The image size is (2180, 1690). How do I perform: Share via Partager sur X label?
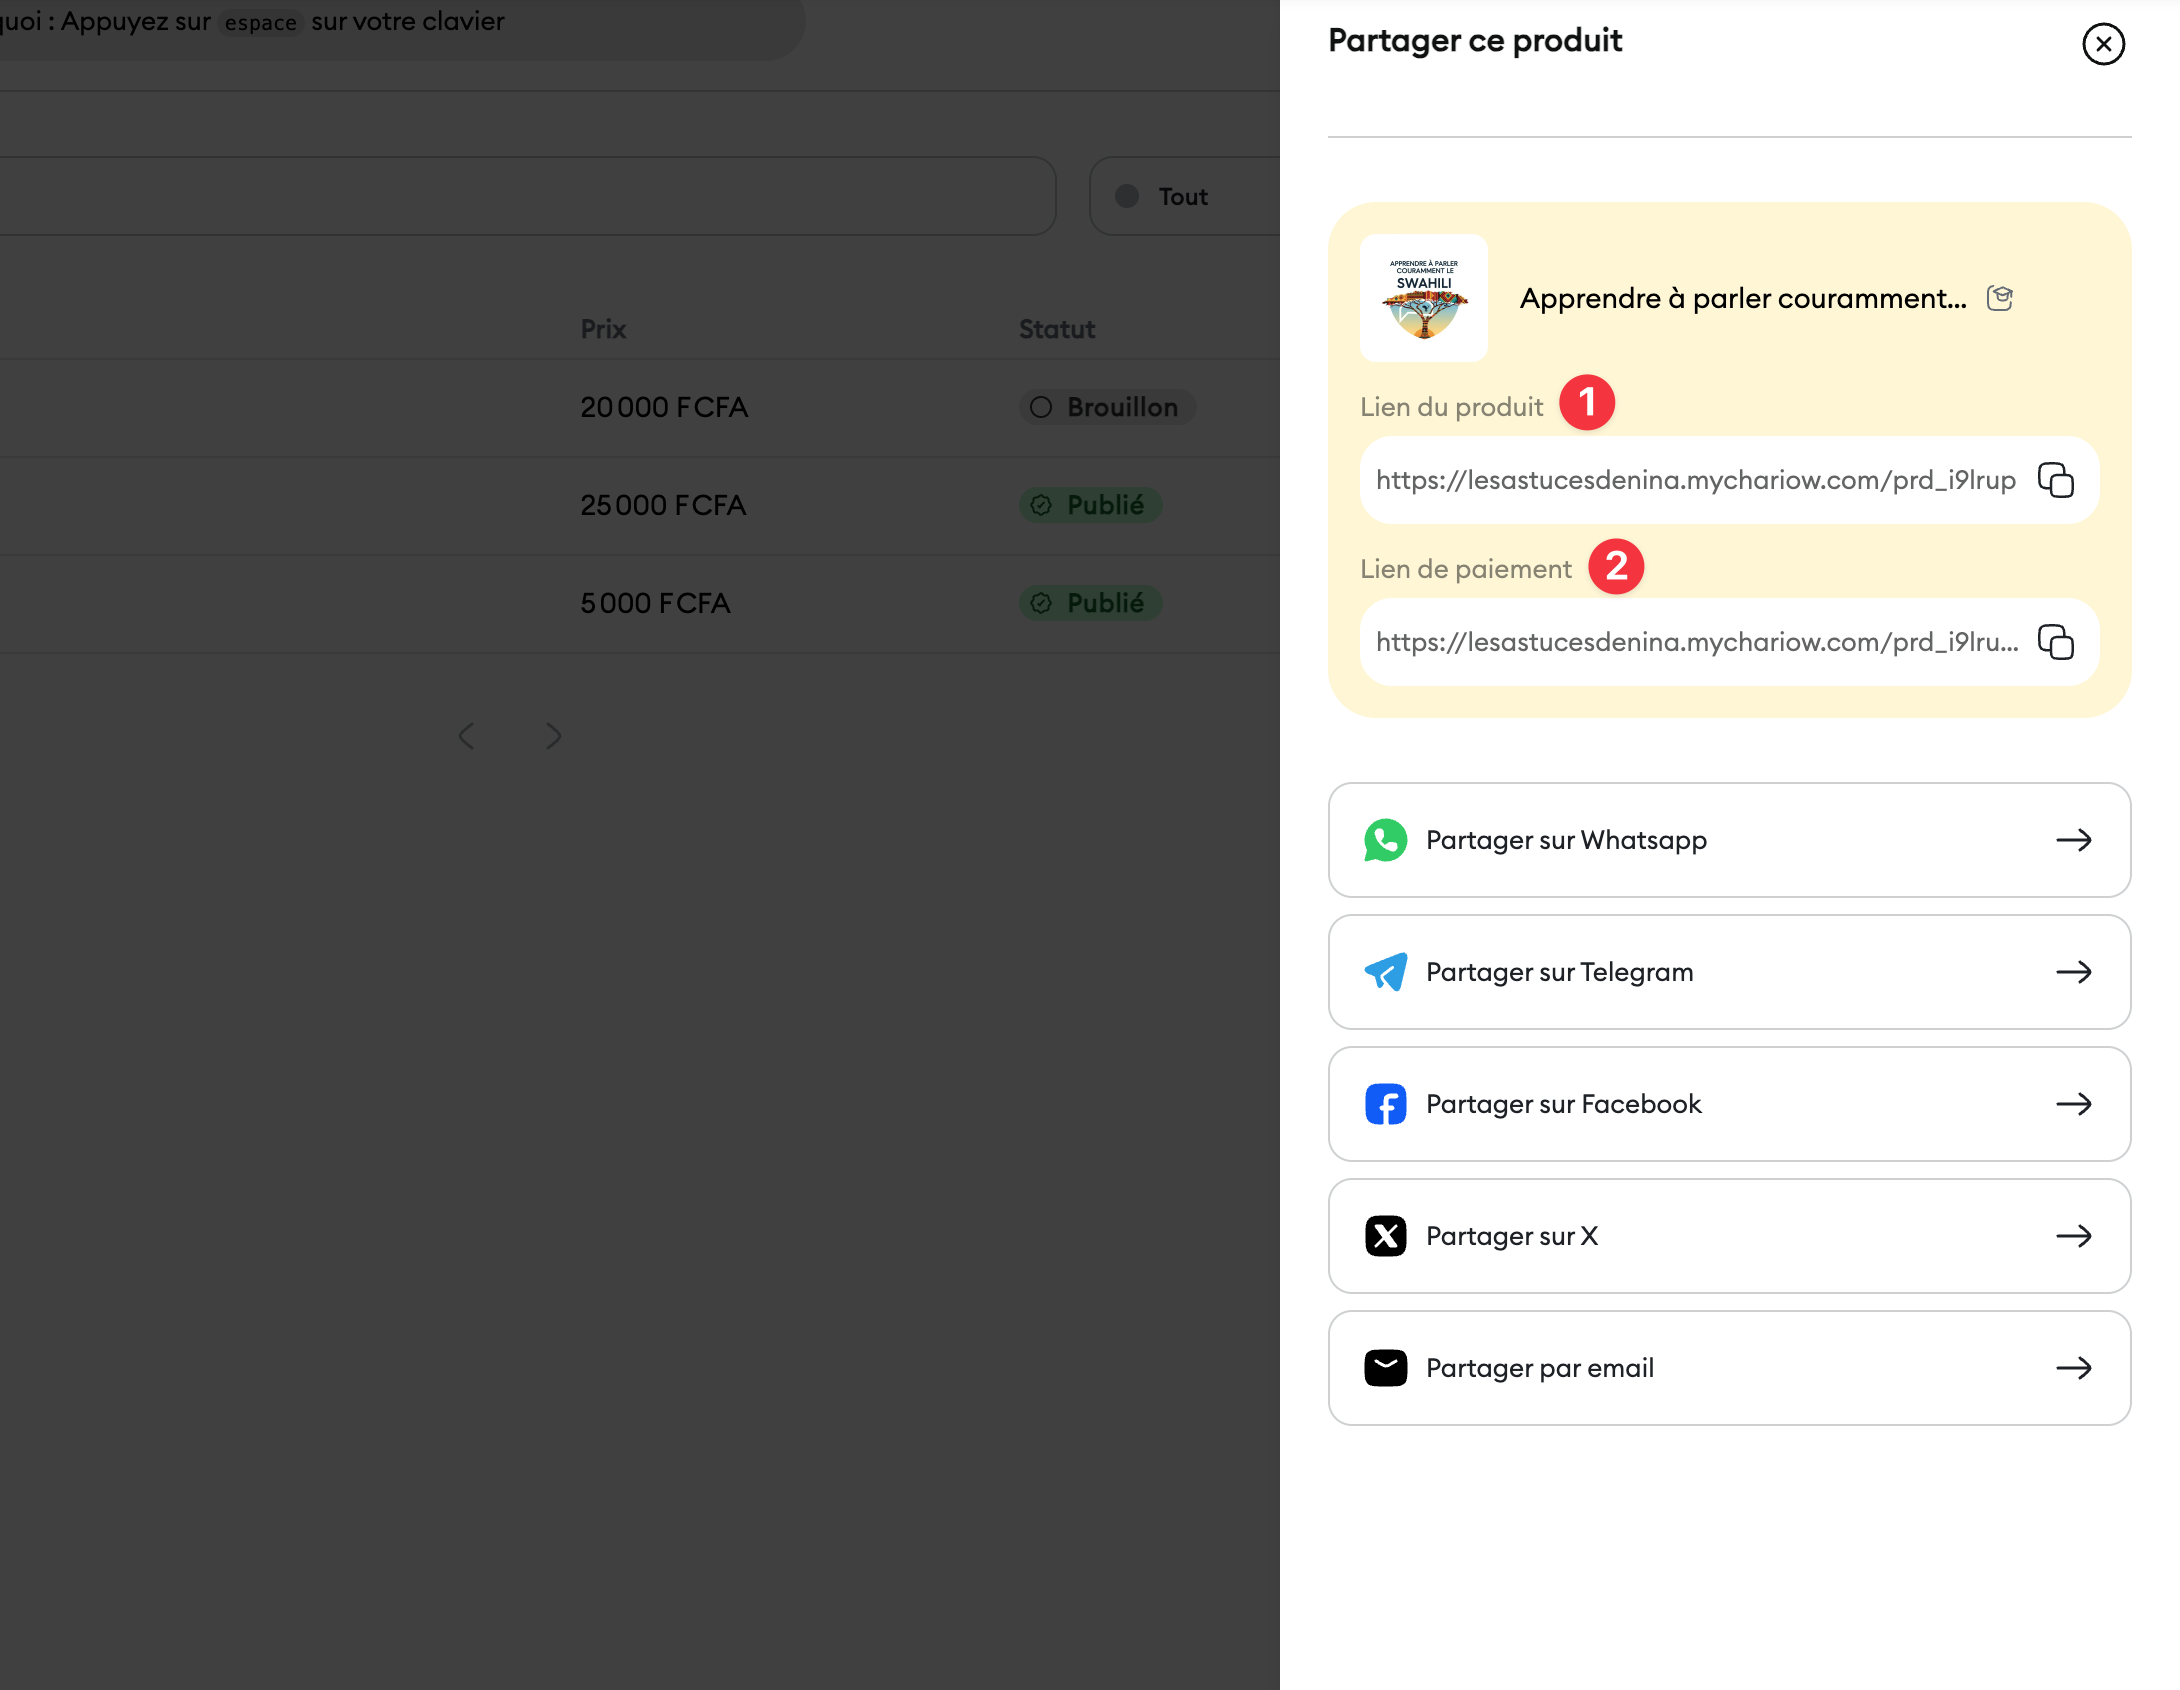point(1512,1236)
